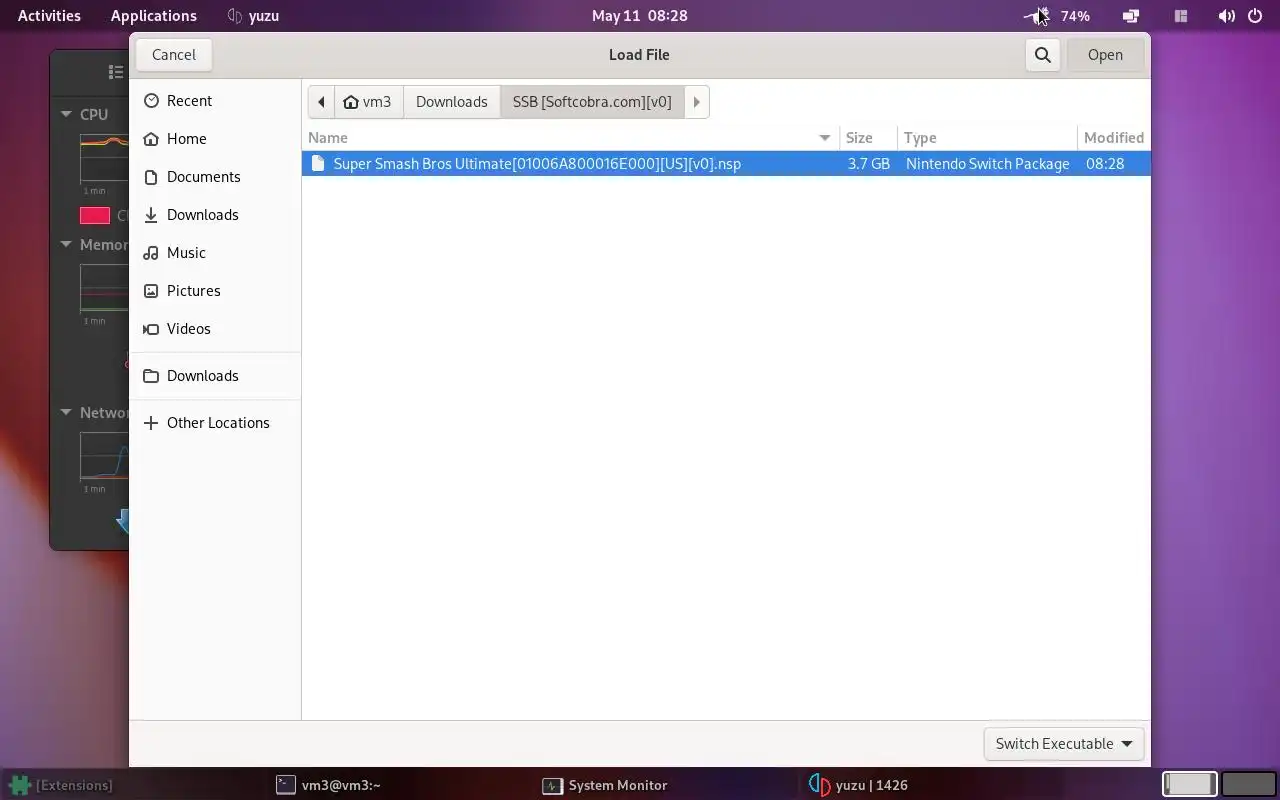Click the displays icon in top bar
1280x800 pixels.
coord(1131,16)
